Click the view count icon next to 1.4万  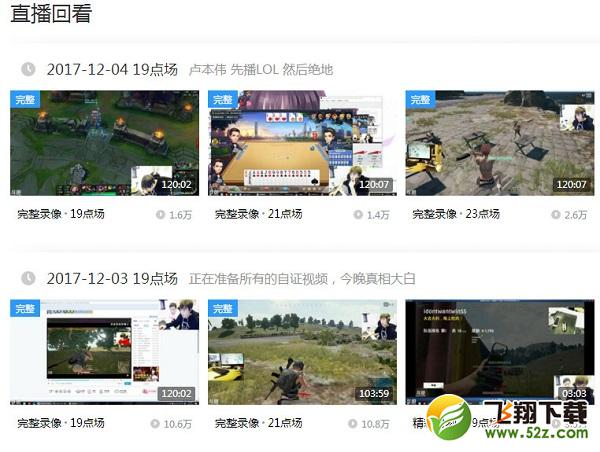pyautogui.click(x=358, y=214)
